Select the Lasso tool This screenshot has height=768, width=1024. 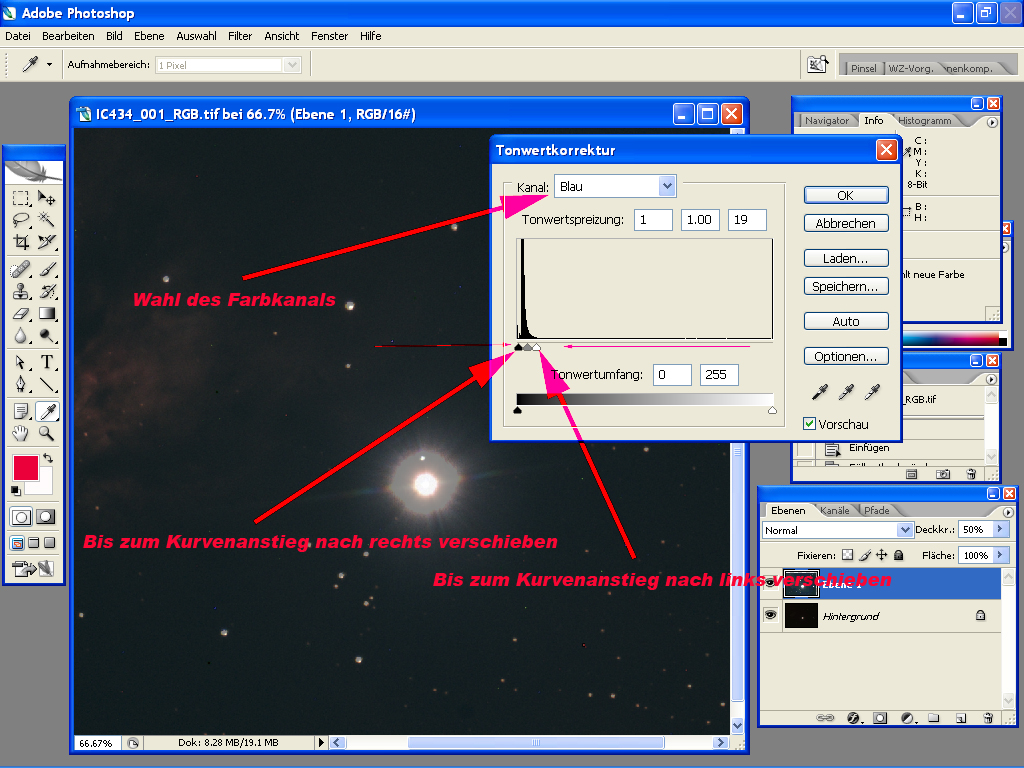(21, 219)
